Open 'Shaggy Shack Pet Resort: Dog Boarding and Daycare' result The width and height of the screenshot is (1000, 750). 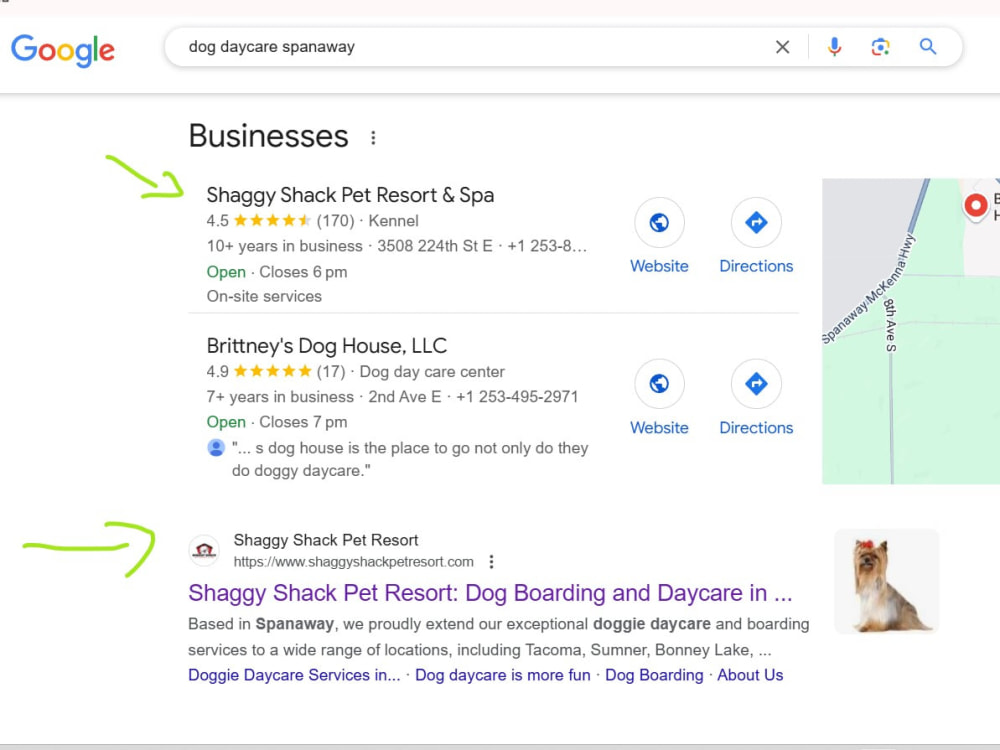click(x=490, y=593)
